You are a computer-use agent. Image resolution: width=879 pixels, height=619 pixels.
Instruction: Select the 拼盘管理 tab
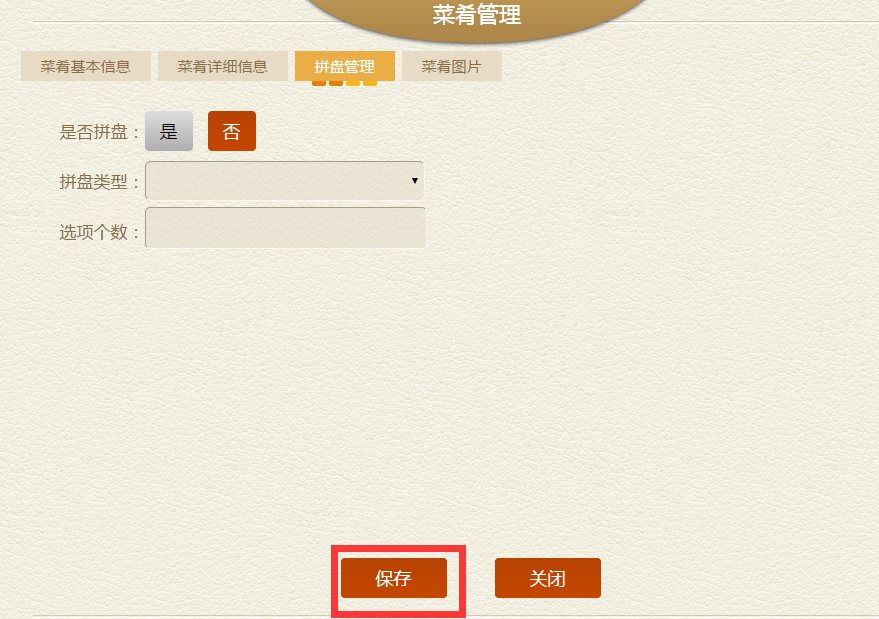[345, 66]
